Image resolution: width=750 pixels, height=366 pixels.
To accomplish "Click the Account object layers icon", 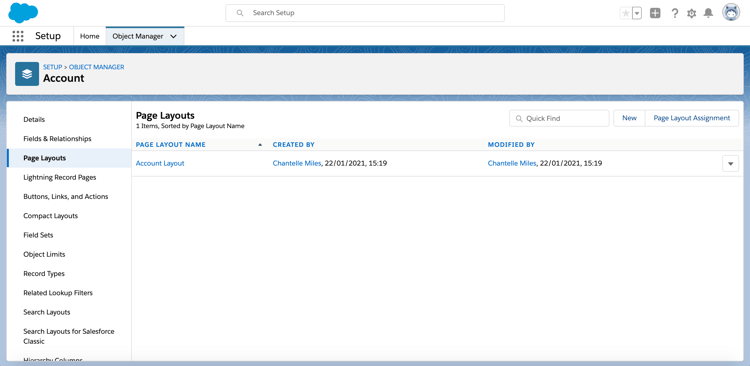I will click(27, 74).
